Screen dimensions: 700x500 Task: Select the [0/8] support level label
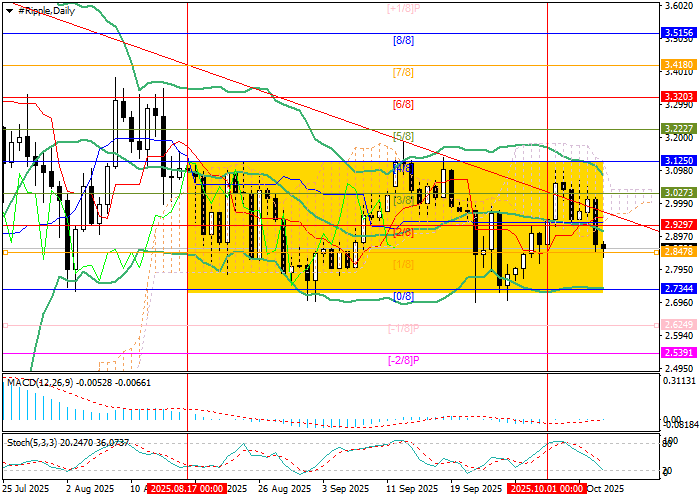(x=403, y=296)
